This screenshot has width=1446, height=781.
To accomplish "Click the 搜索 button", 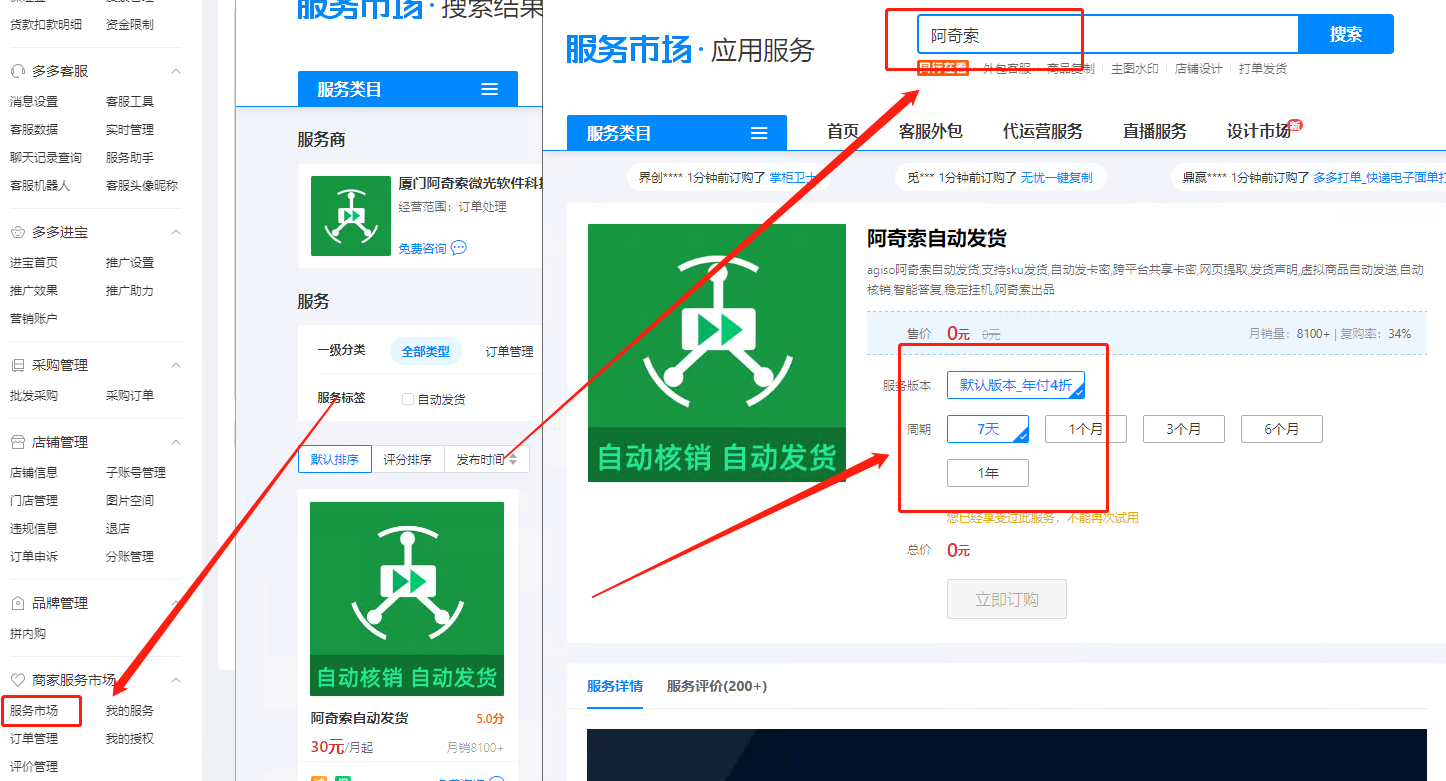I will 1346,34.
